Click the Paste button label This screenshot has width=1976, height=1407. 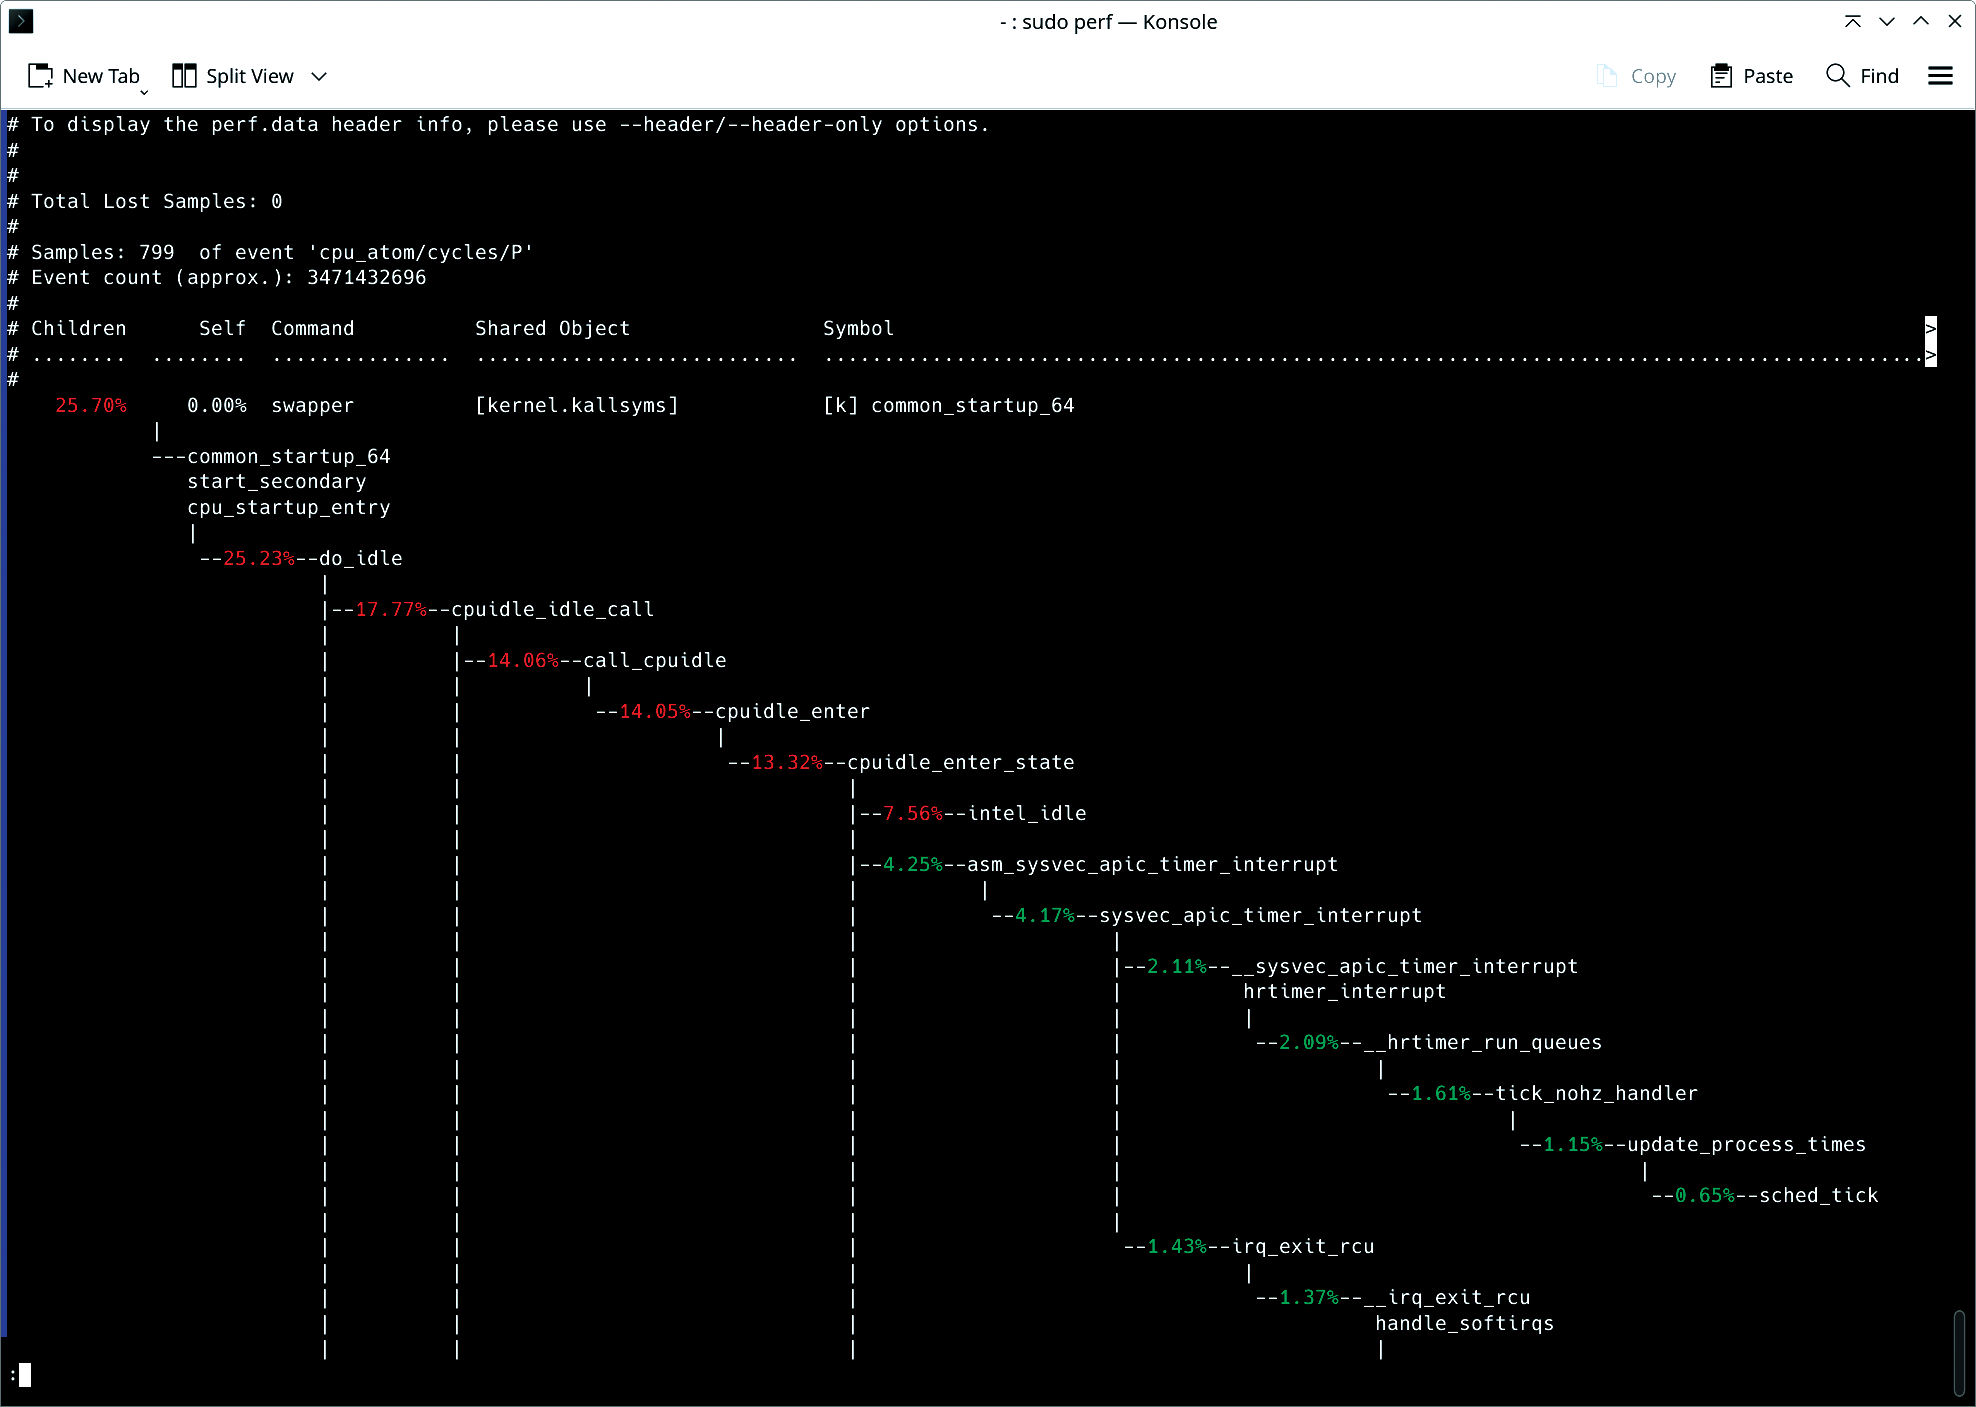1767,76
